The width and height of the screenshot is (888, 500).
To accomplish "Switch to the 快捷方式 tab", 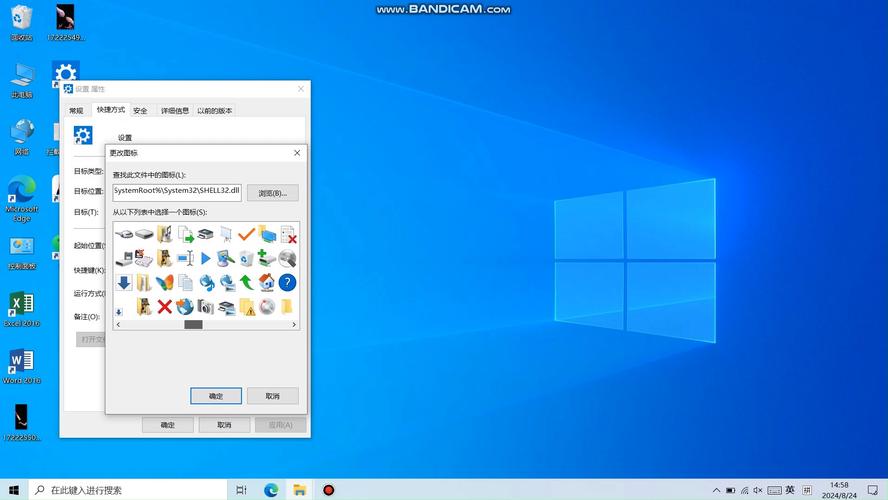I will [110, 109].
